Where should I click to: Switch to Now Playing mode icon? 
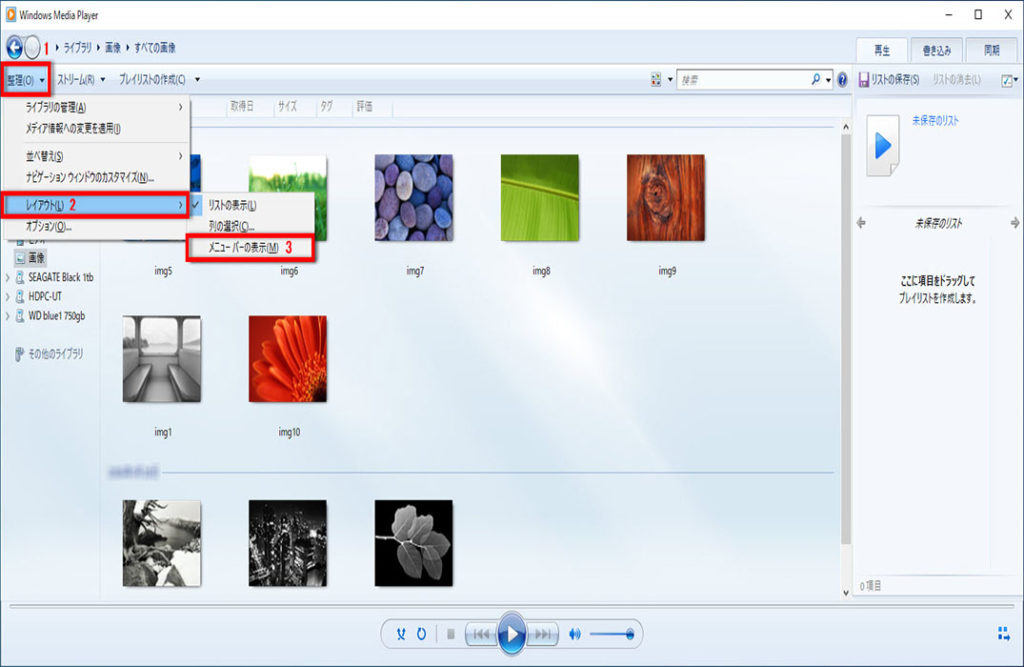(x=1003, y=633)
